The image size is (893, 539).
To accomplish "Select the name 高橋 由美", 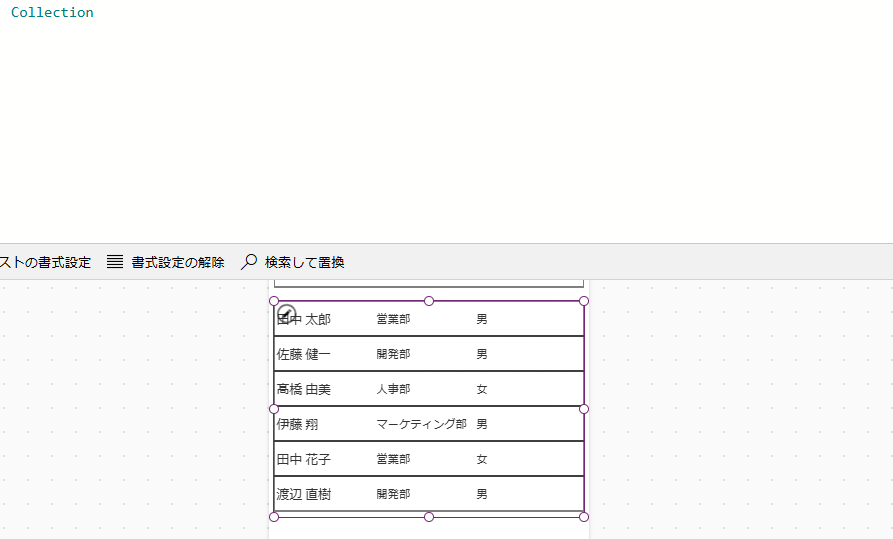I will coord(304,389).
